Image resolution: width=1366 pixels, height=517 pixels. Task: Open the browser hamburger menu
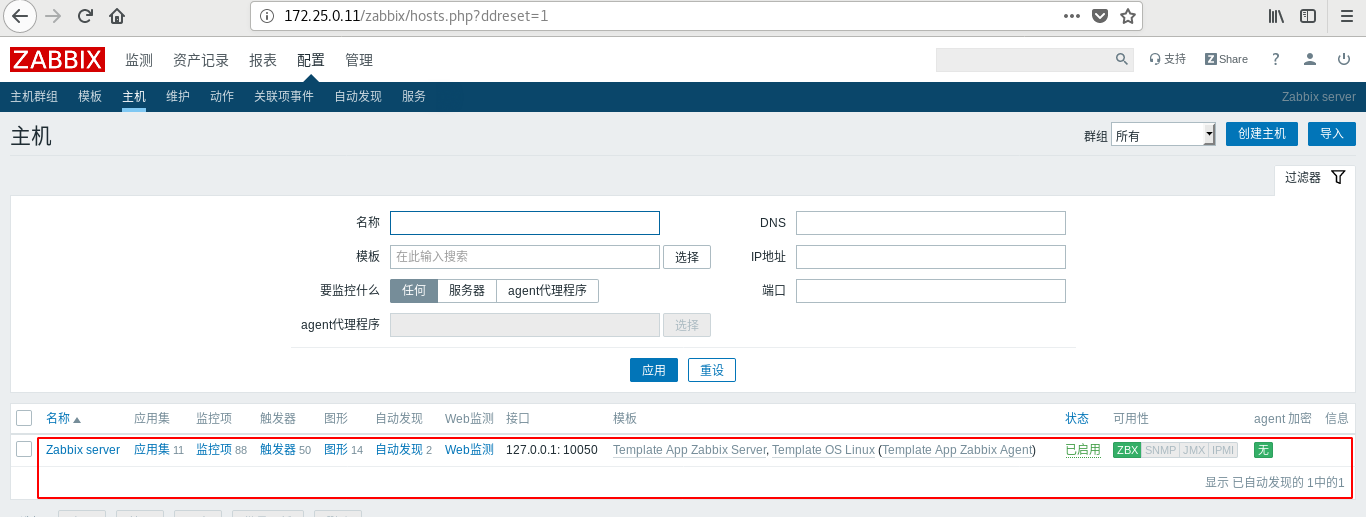tap(1347, 16)
